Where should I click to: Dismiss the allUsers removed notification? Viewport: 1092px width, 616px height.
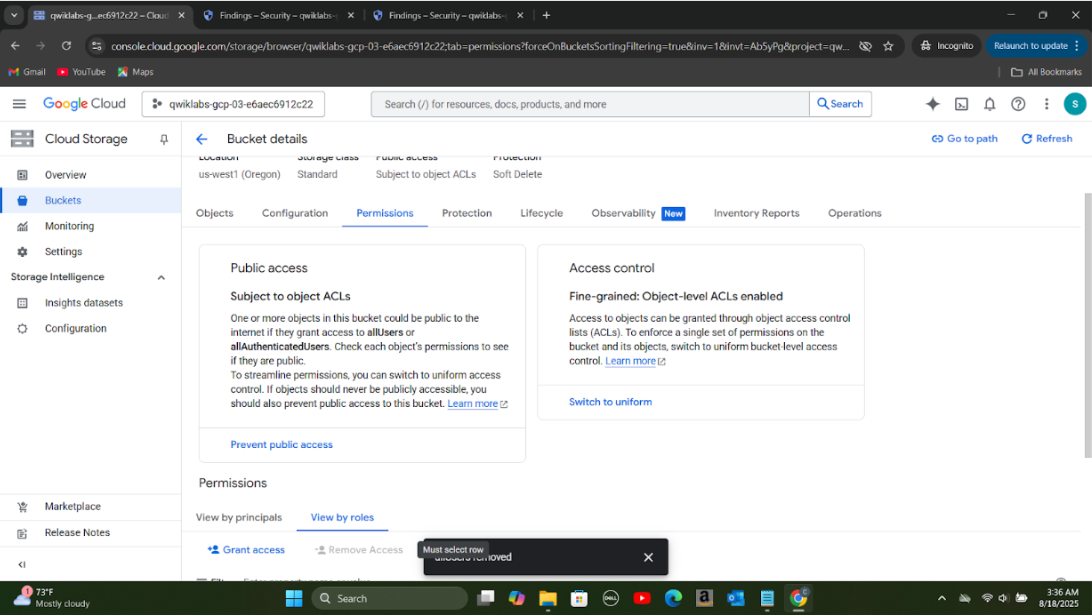coord(648,557)
